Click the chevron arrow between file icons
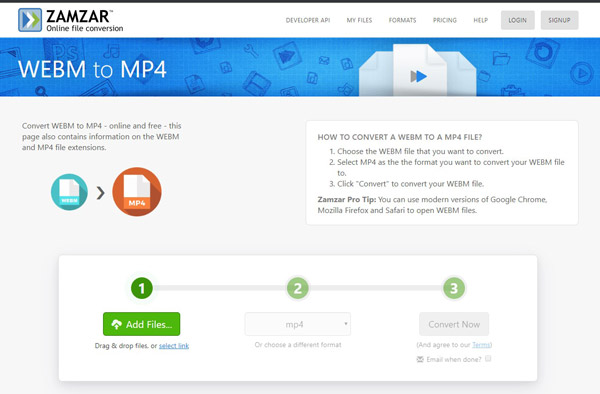The height and width of the screenshot is (394, 600). point(101,193)
